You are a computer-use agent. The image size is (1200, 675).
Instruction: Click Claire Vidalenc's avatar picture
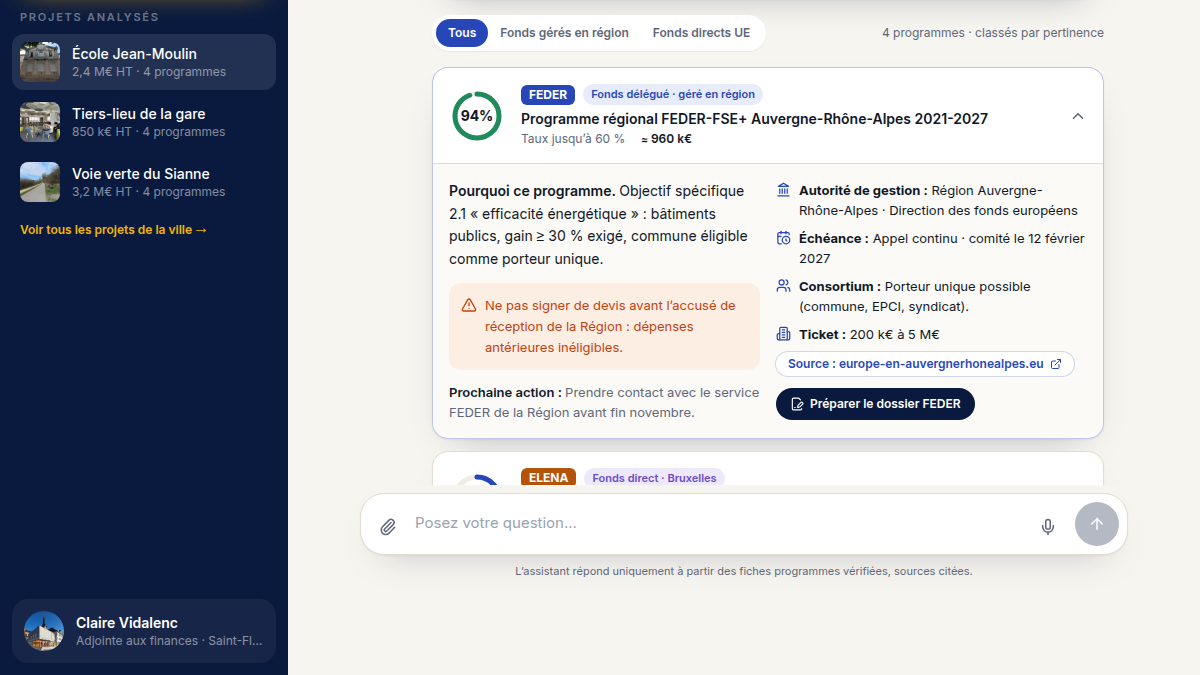point(44,631)
